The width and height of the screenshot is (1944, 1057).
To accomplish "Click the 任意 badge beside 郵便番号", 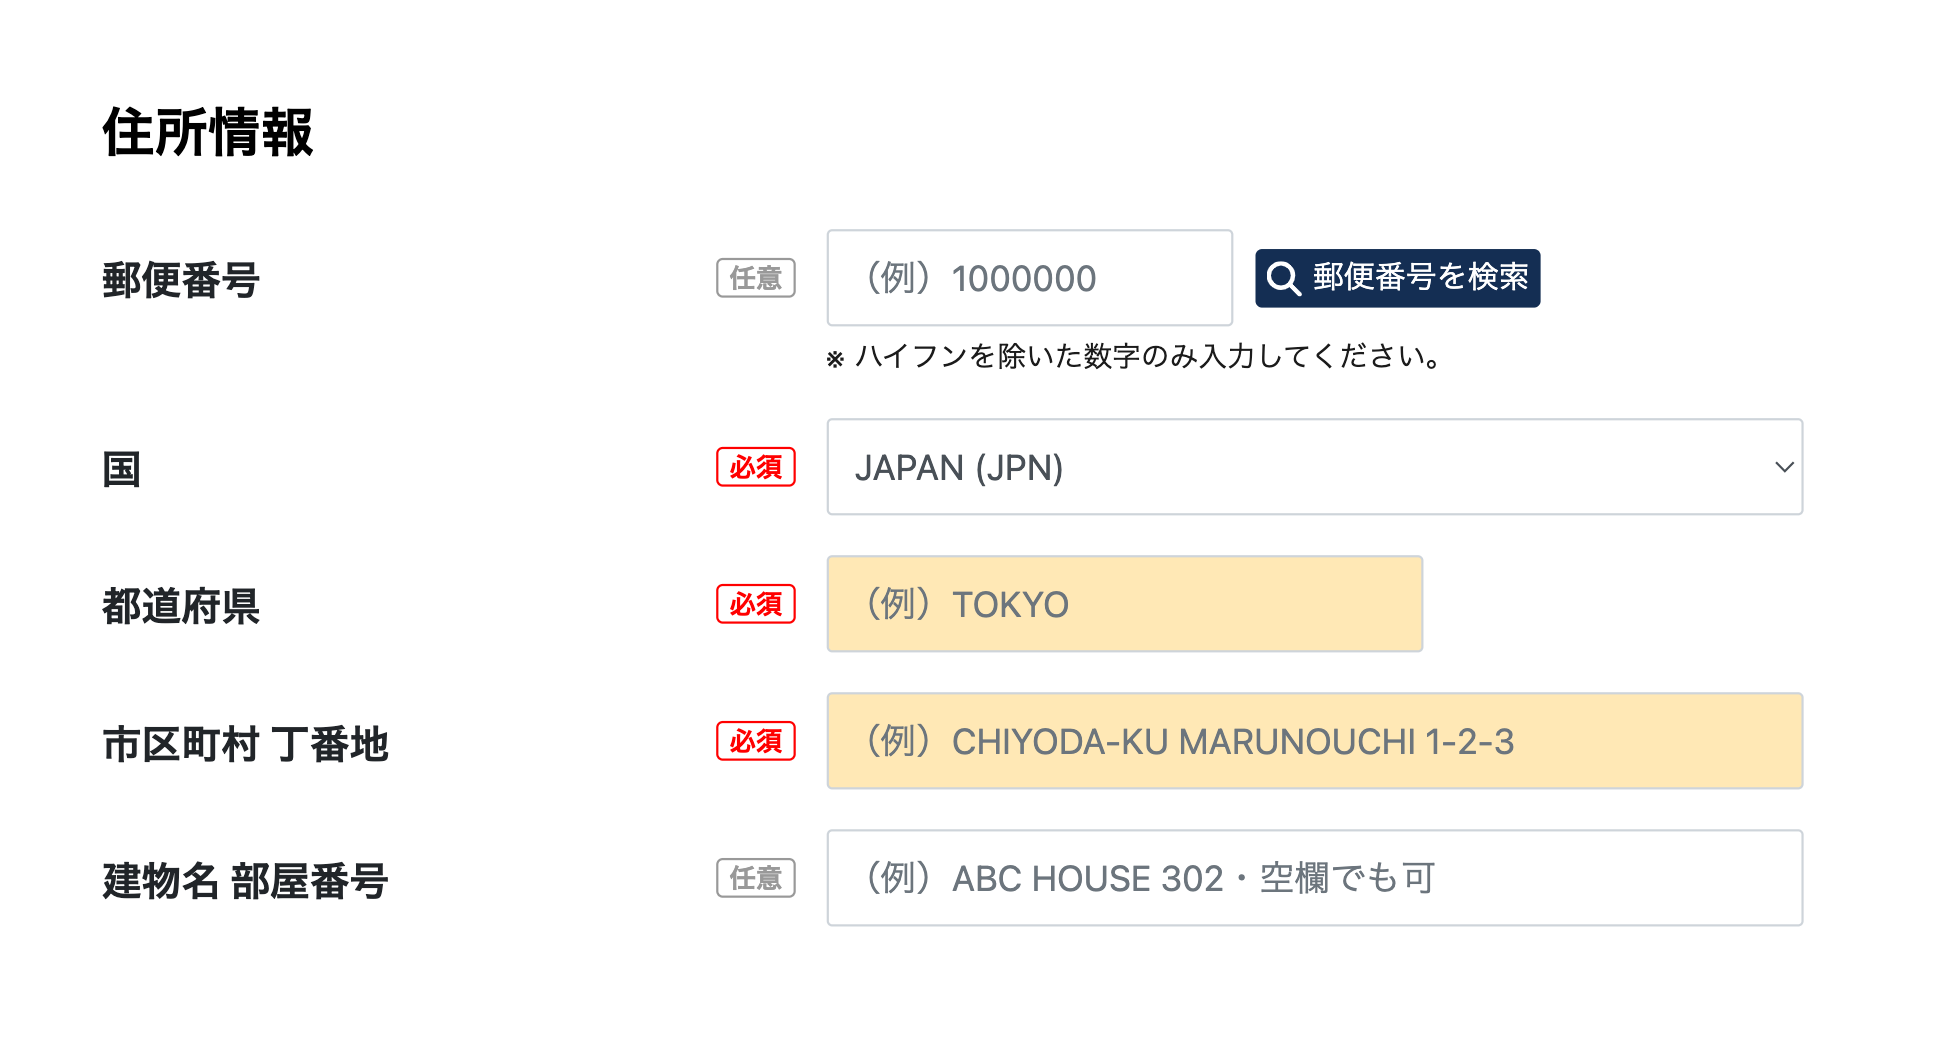I will [x=756, y=278].
